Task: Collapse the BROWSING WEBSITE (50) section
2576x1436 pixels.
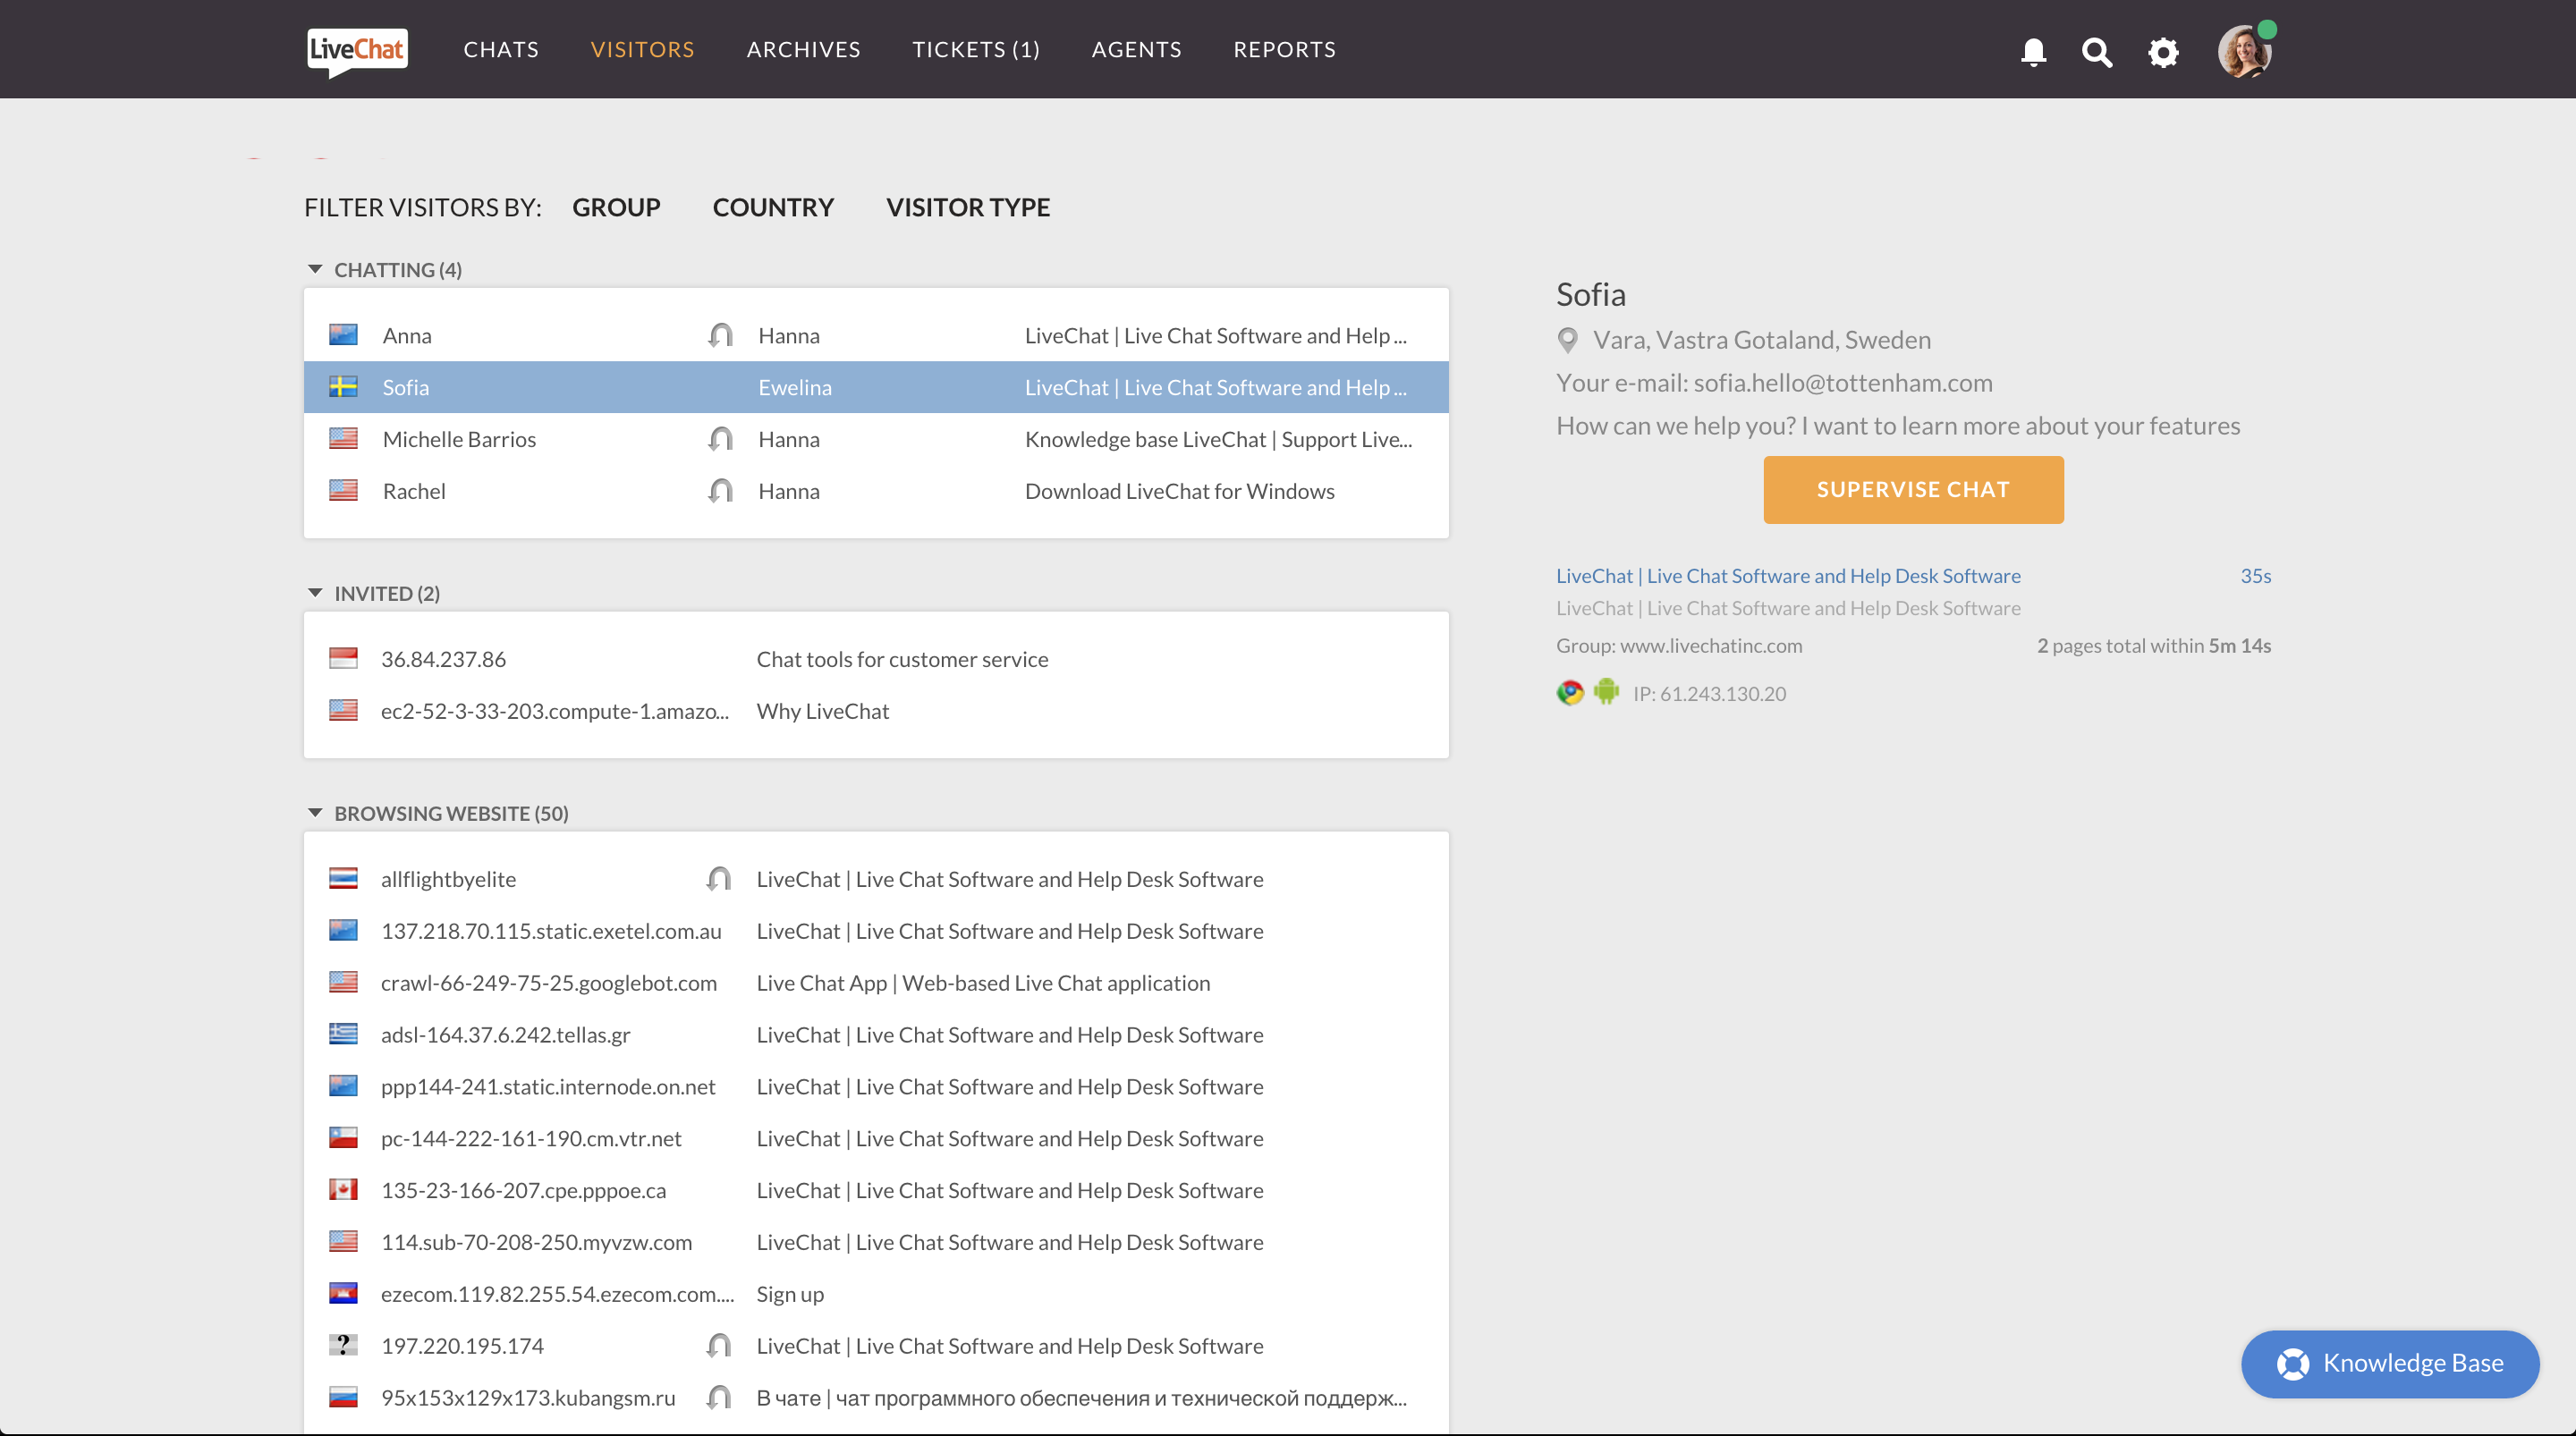Action: (x=315, y=812)
